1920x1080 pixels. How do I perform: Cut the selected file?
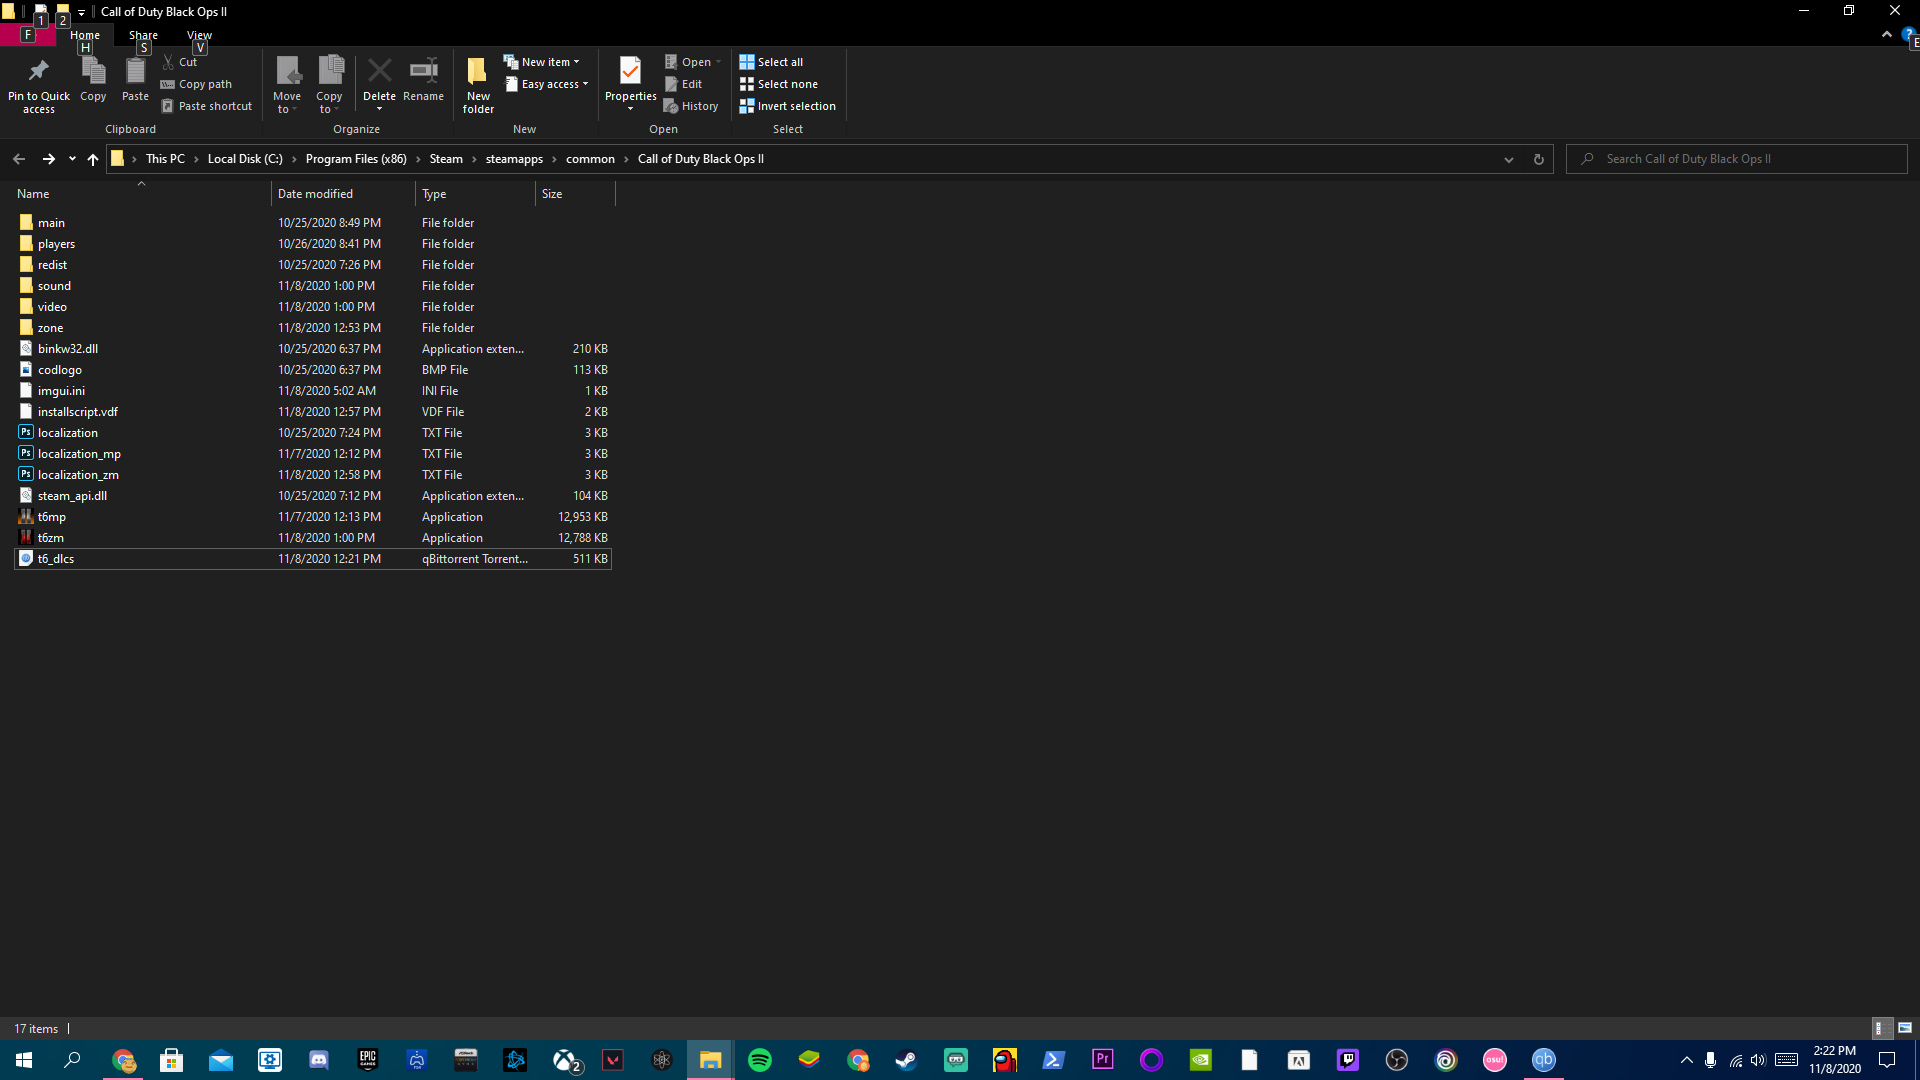180,62
